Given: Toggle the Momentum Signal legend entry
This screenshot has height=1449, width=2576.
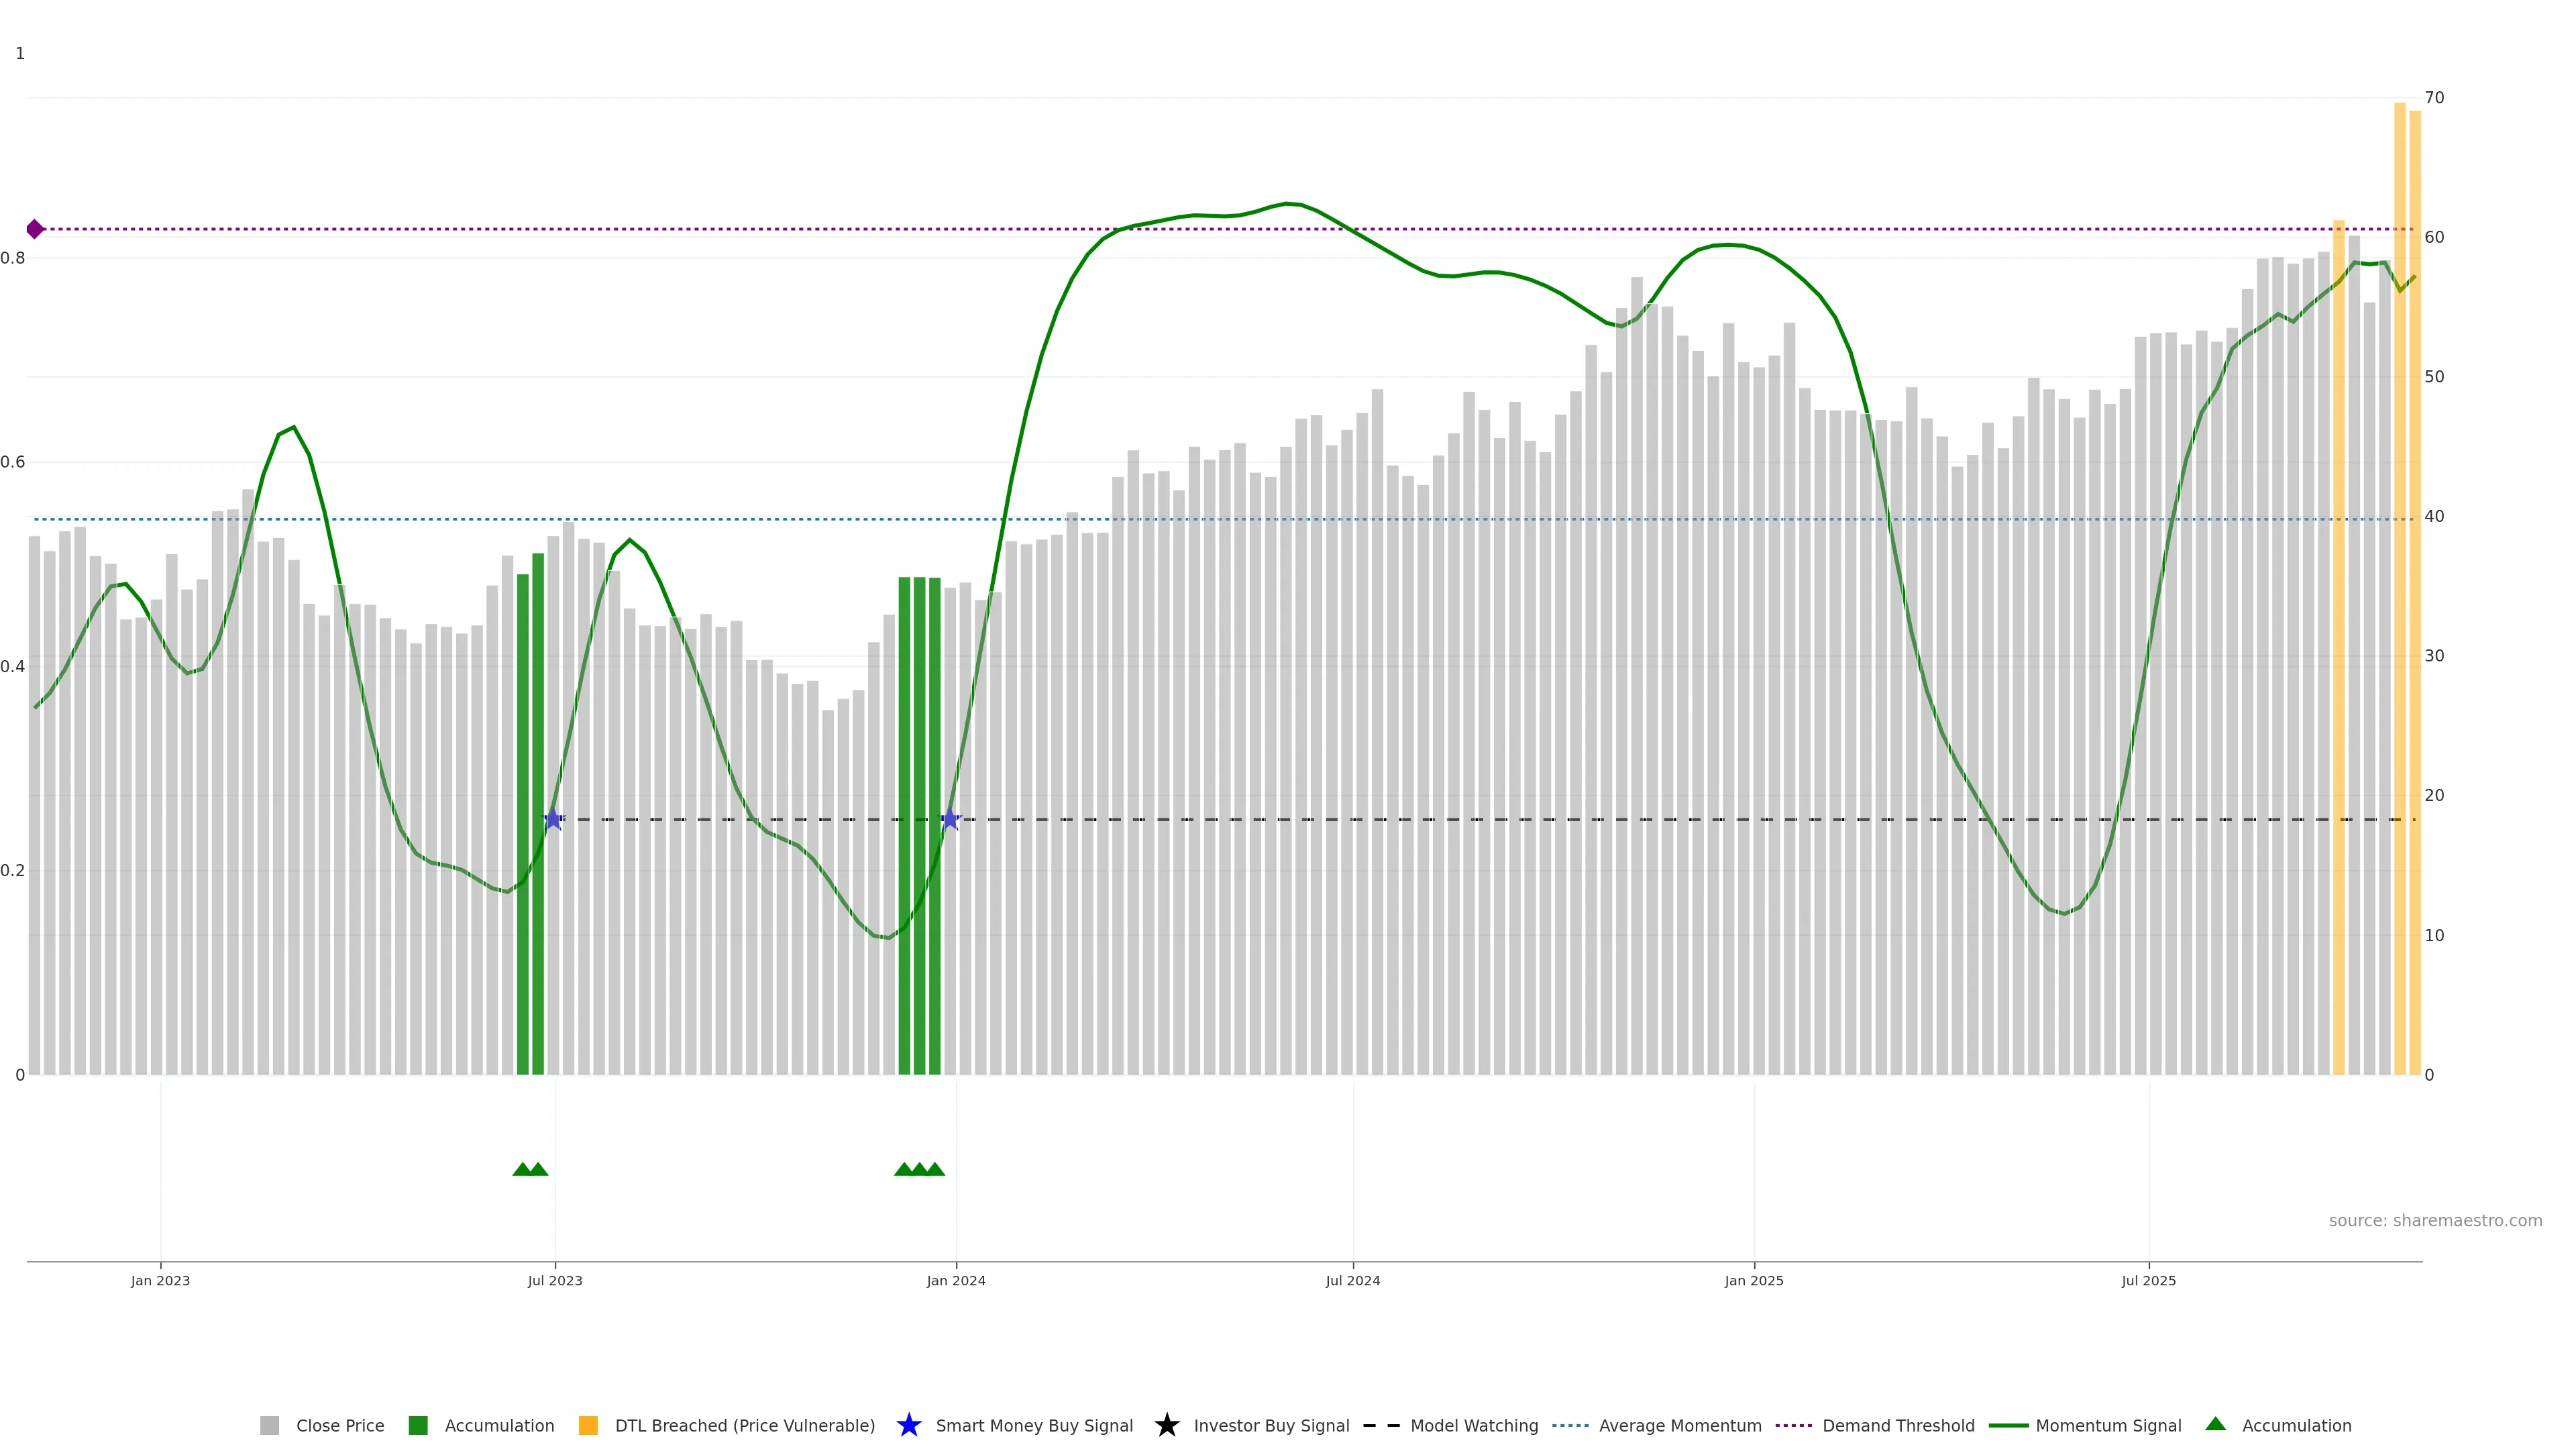Looking at the screenshot, I should 2108,1425.
